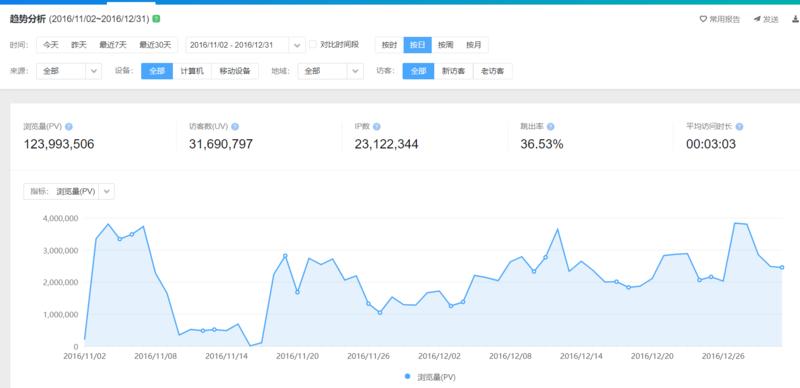This screenshot has width=800, height=388.
Task: Open help icon next to 跳出率
Action: tap(551, 127)
